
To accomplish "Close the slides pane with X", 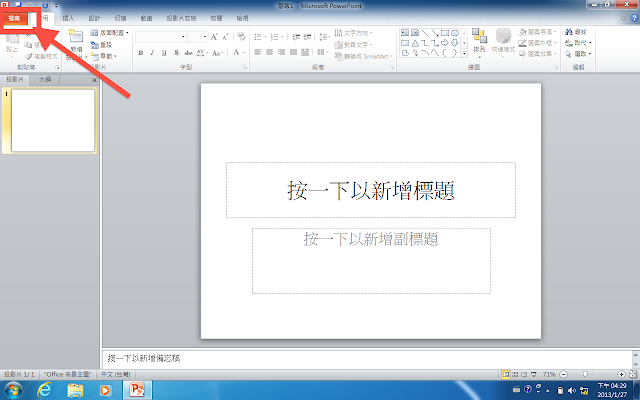I will coord(94,80).
